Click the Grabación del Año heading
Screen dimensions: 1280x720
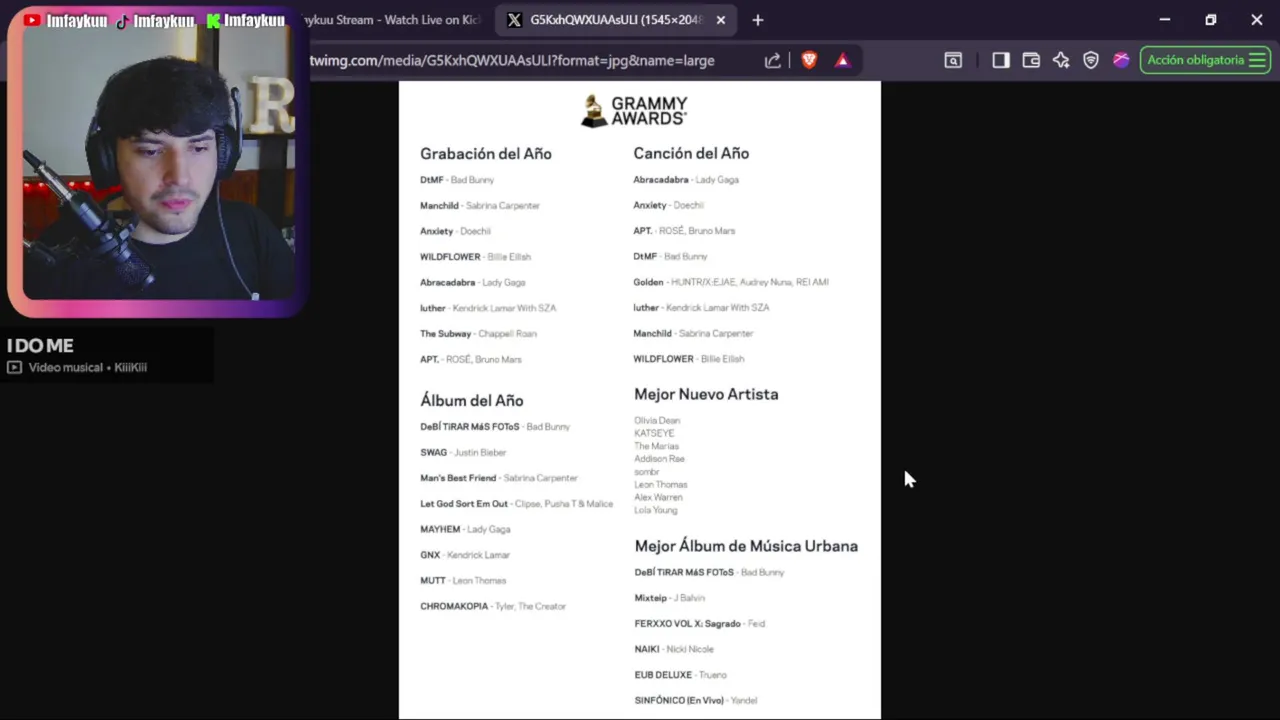(485, 154)
